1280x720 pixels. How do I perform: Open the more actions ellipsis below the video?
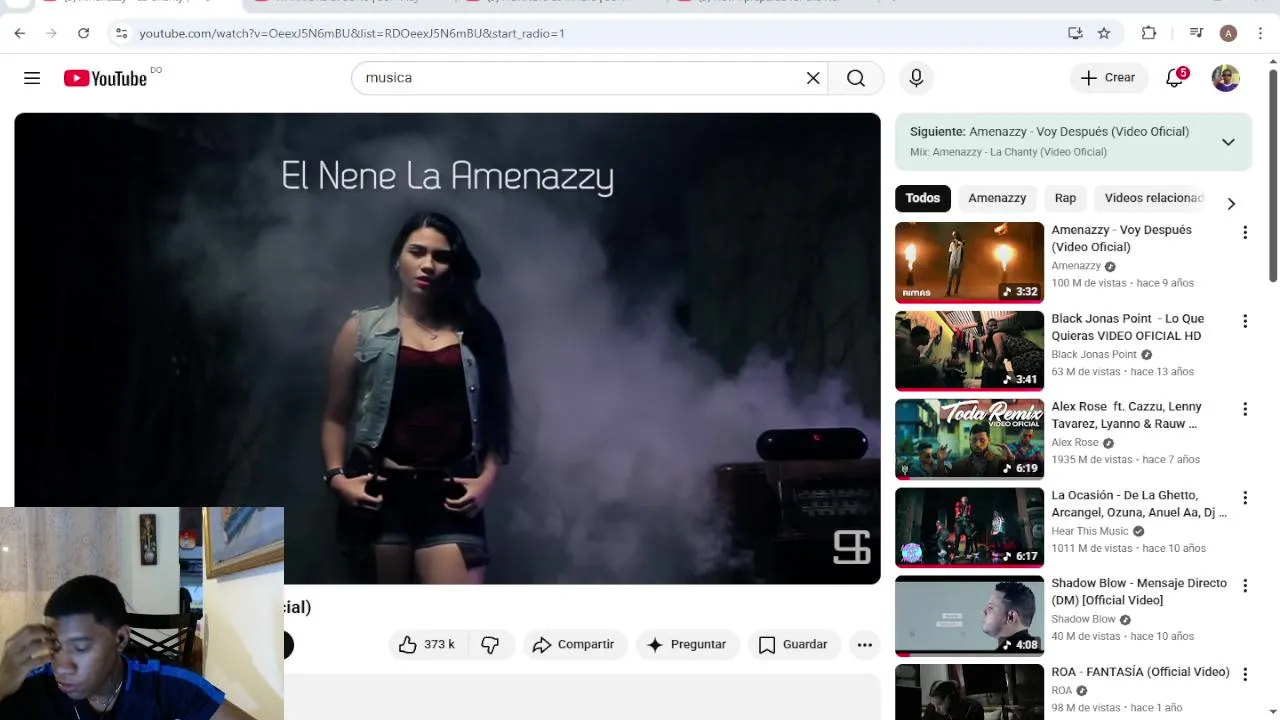(x=865, y=645)
